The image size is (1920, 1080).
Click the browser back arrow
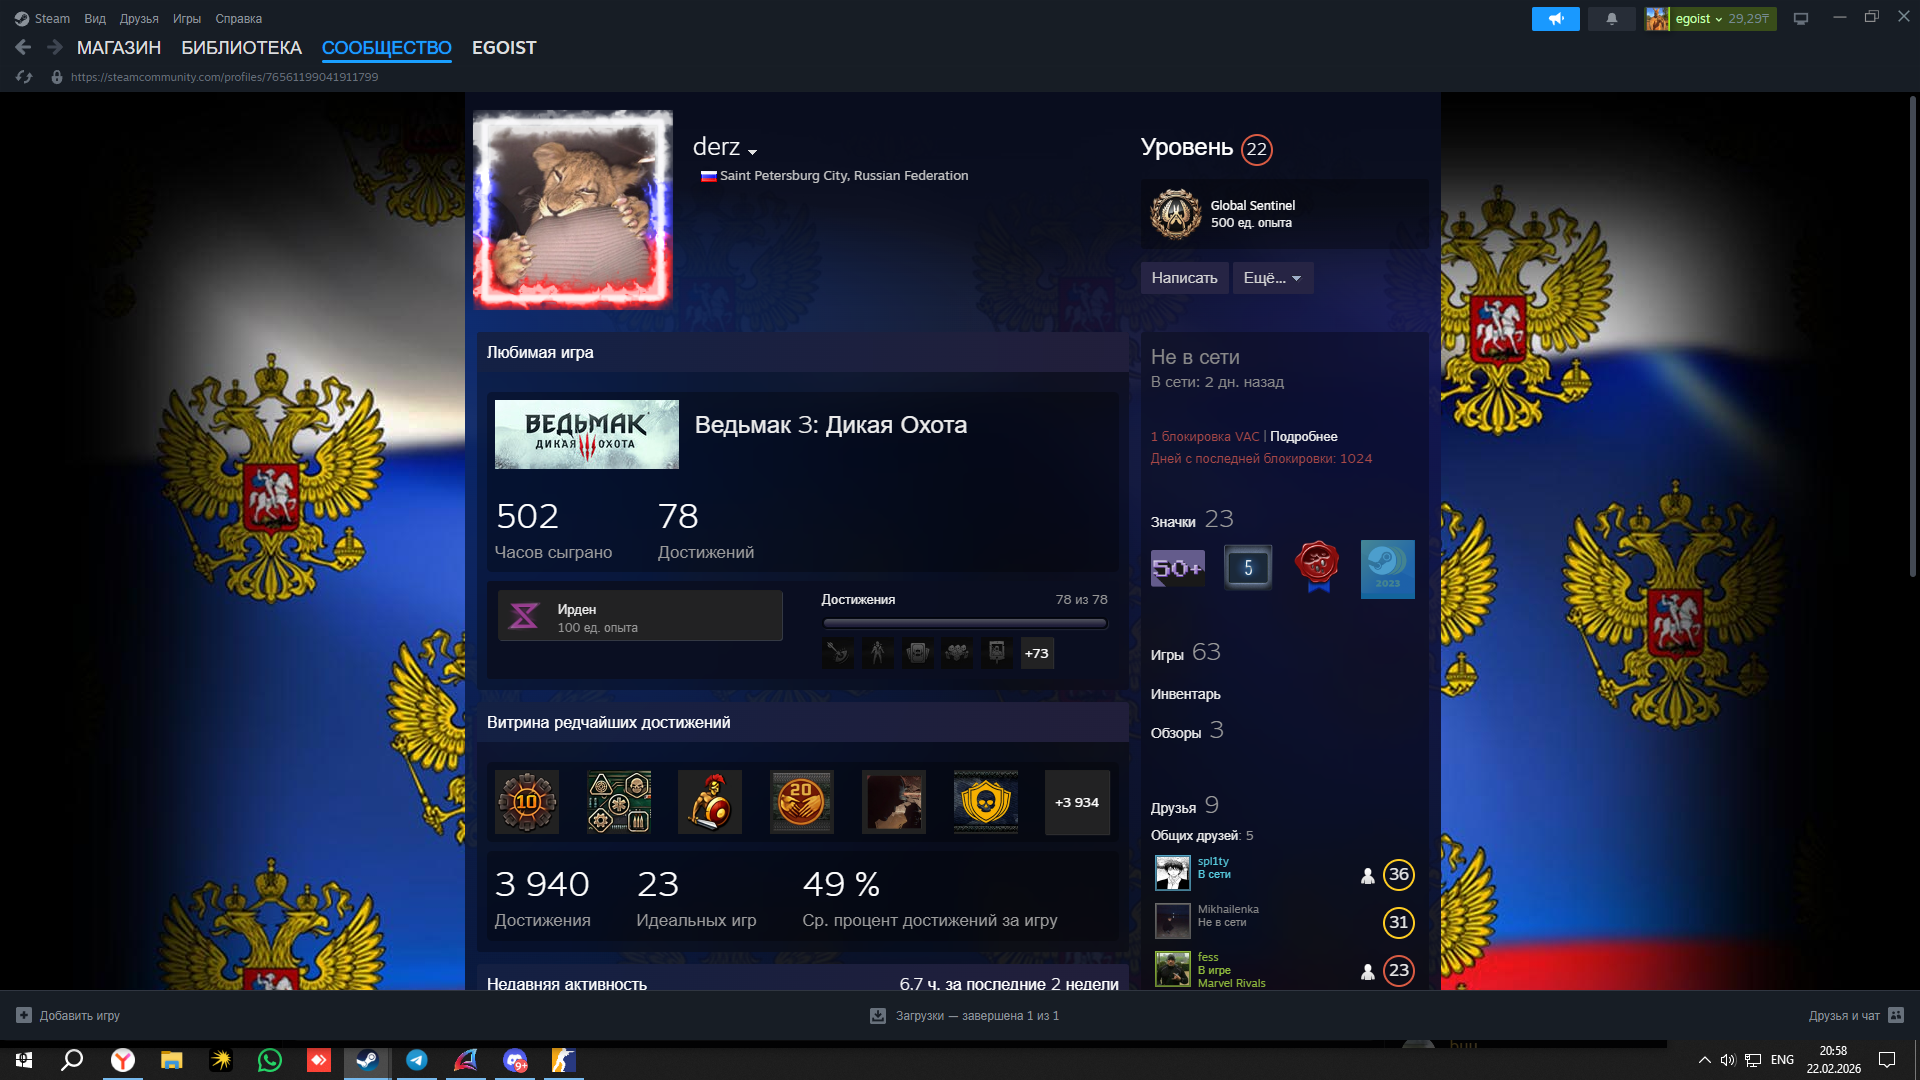coord(23,47)
